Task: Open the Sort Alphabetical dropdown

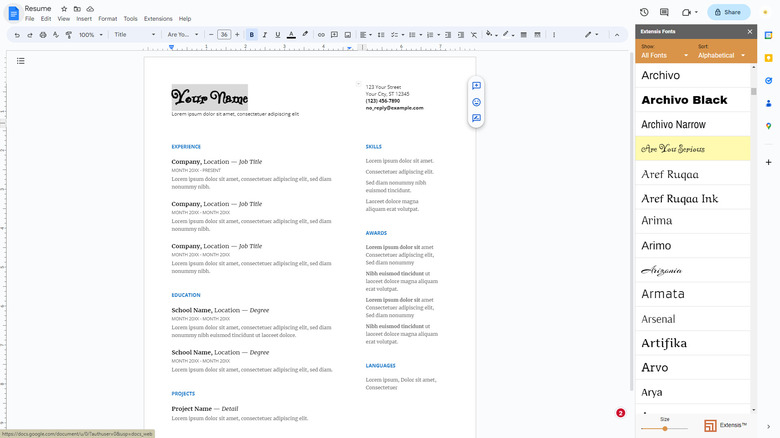Action: 721,56
